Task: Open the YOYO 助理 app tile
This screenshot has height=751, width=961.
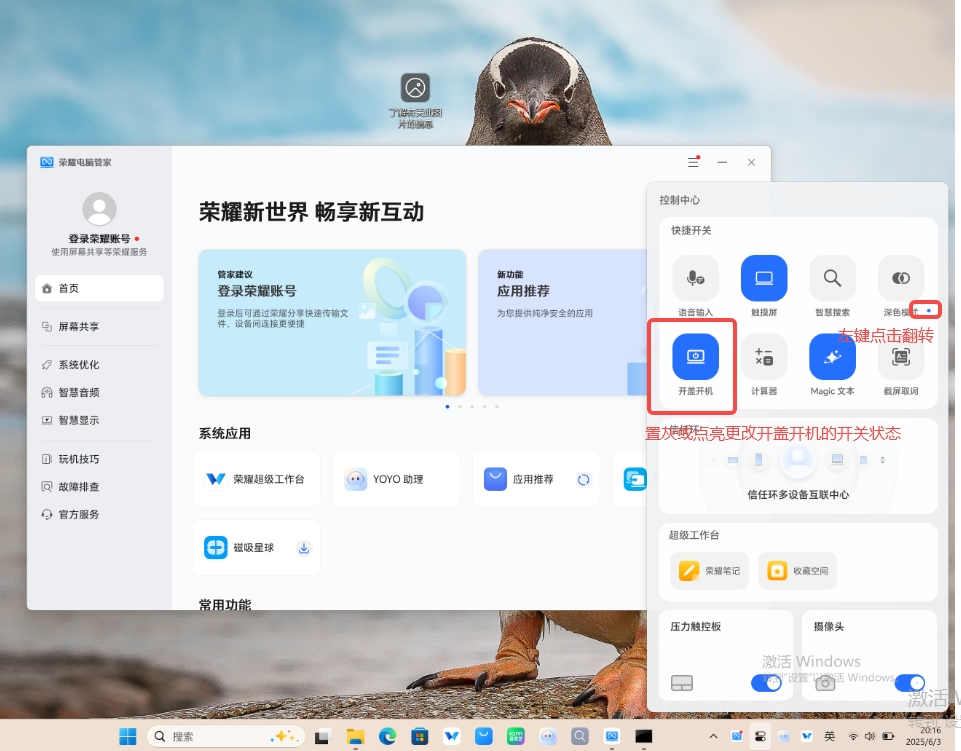Action: 396,480
